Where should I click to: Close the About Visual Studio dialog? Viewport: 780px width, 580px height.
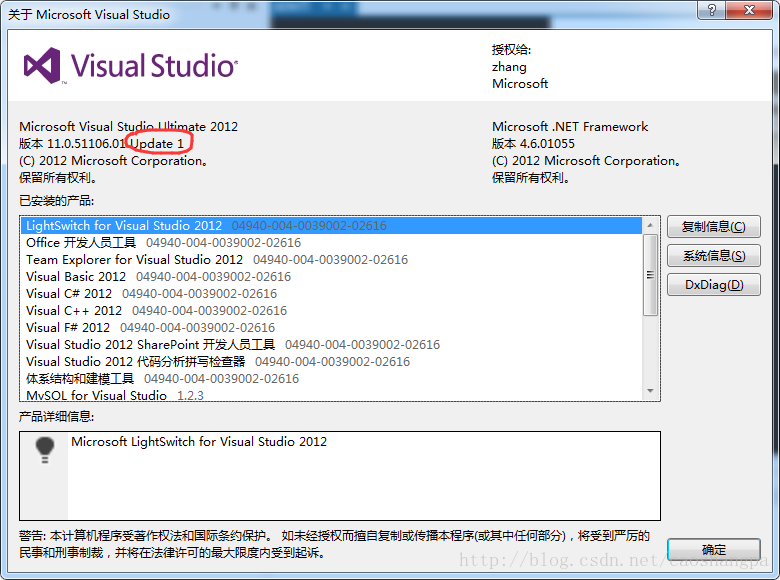click(750, 9)
